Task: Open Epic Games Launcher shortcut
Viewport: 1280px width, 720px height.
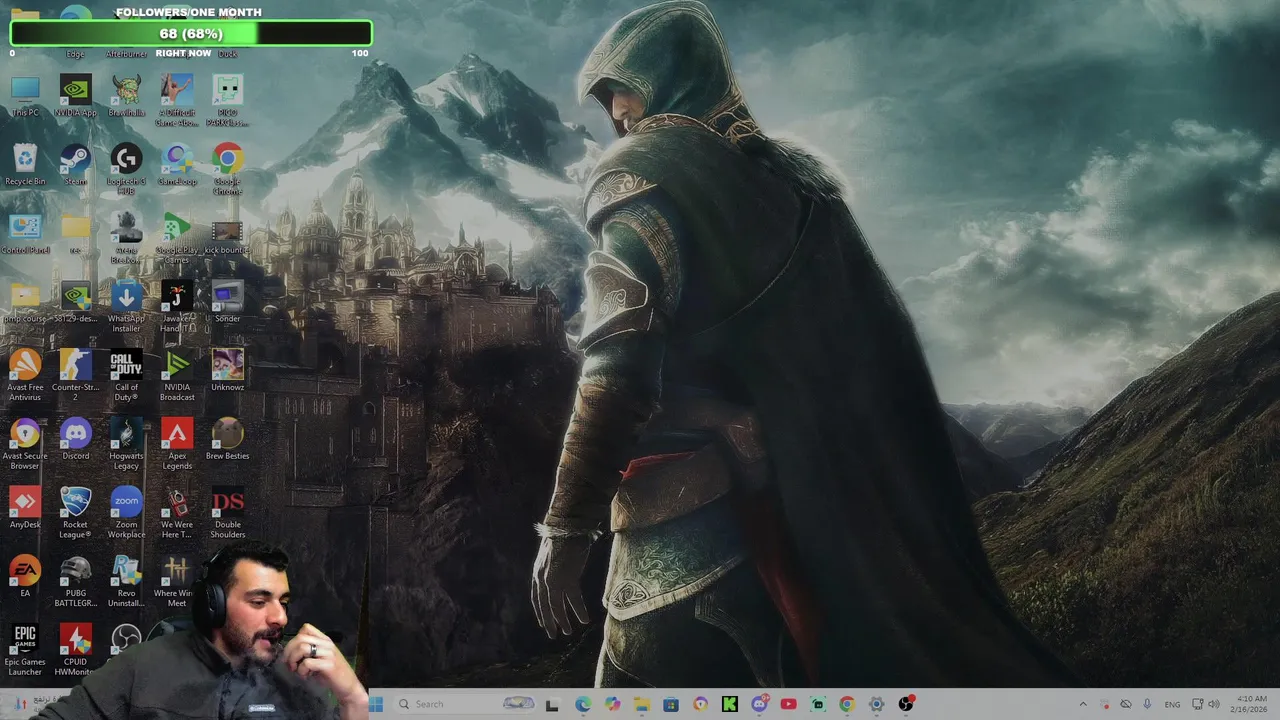Action: click(25, 650)
